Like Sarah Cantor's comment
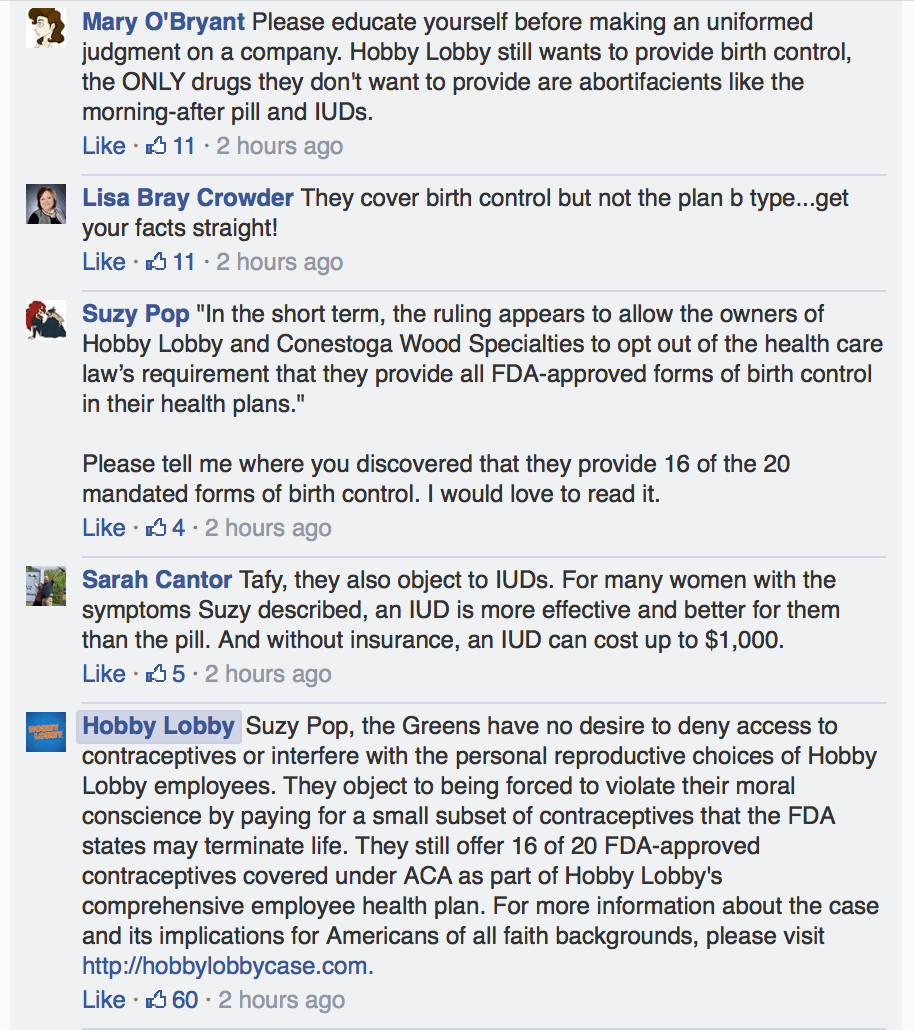Viewport: 914px width, 1030px height. [x=103, y=673]
